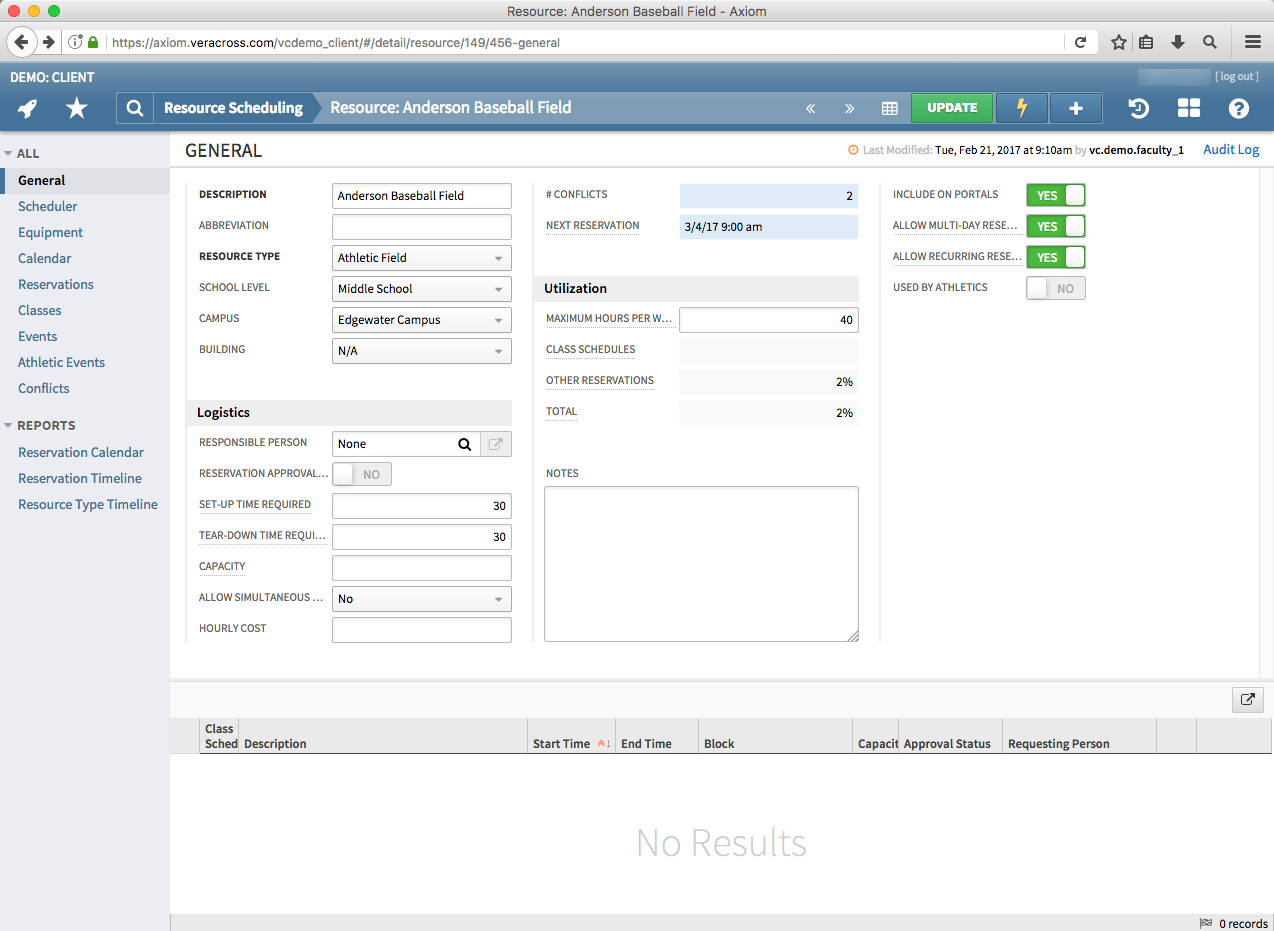Turn on the Used by Athletics toggle
The image size is (1274, 931).
tap(1055, 288)
